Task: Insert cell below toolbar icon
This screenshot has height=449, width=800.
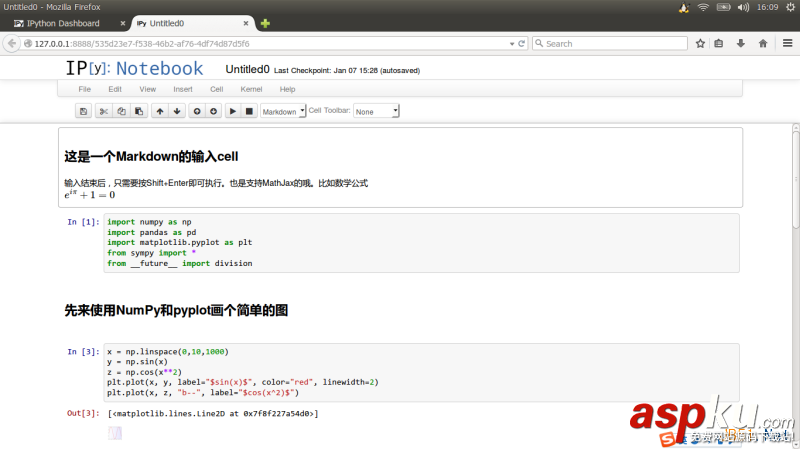Action: click(x=213, y=111)
